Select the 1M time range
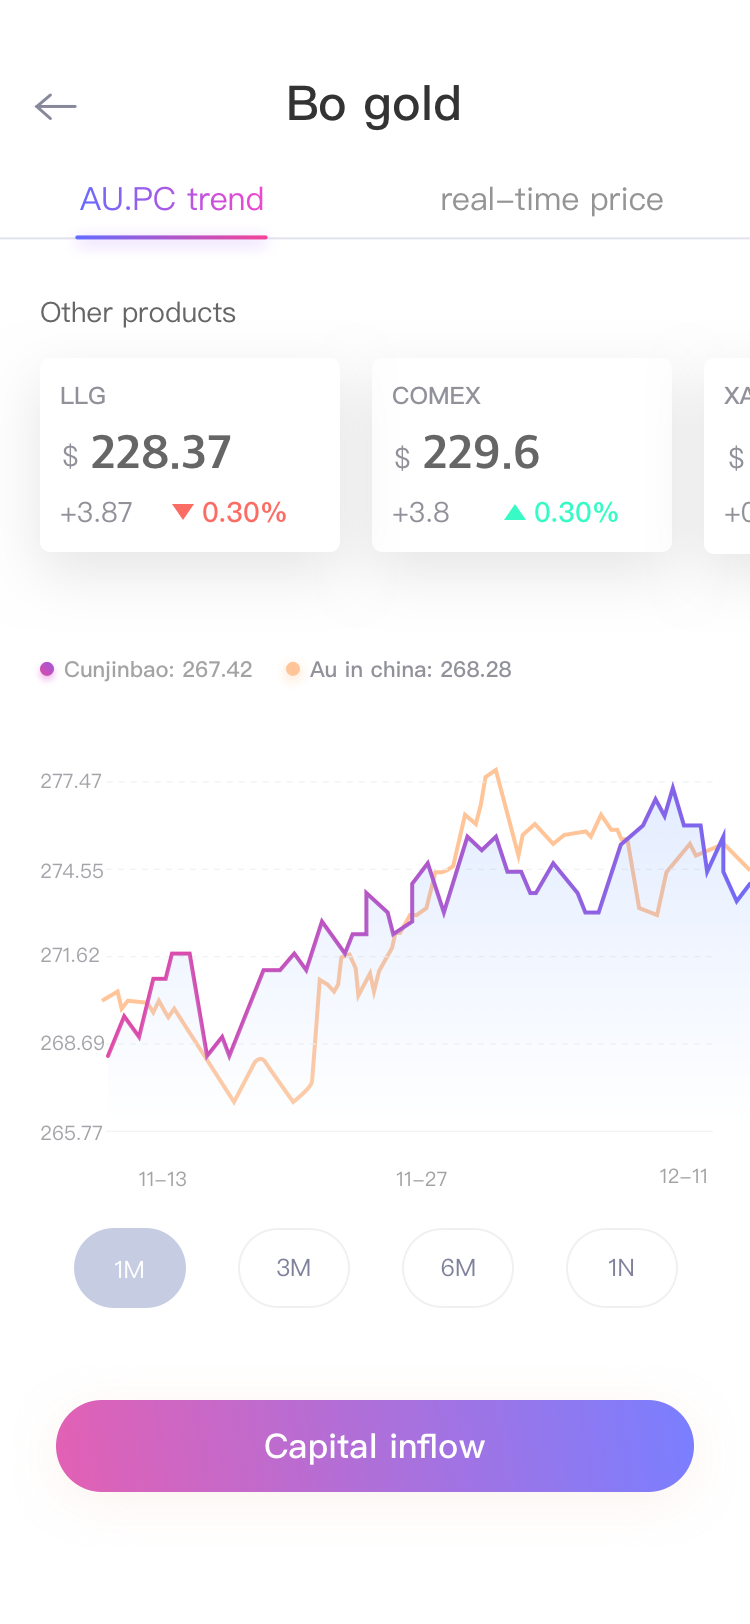This screenshot has width=750, height=1624. coord(130,1268)
